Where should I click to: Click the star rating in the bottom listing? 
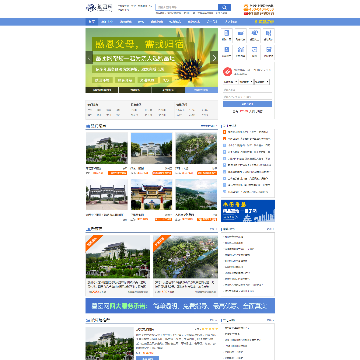point(209,329)
